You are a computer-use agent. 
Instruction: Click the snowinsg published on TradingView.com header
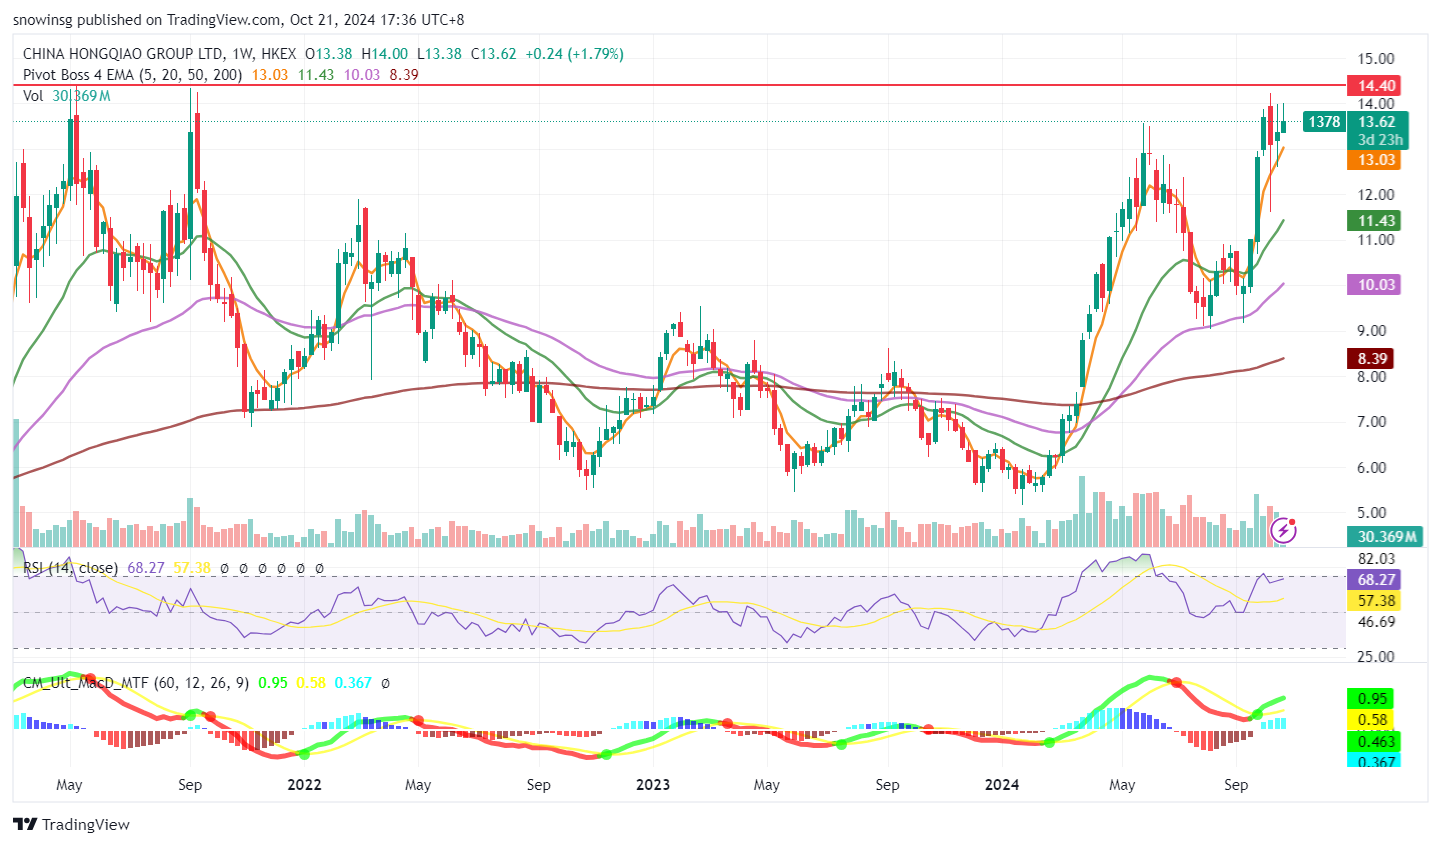click(239, 20)
